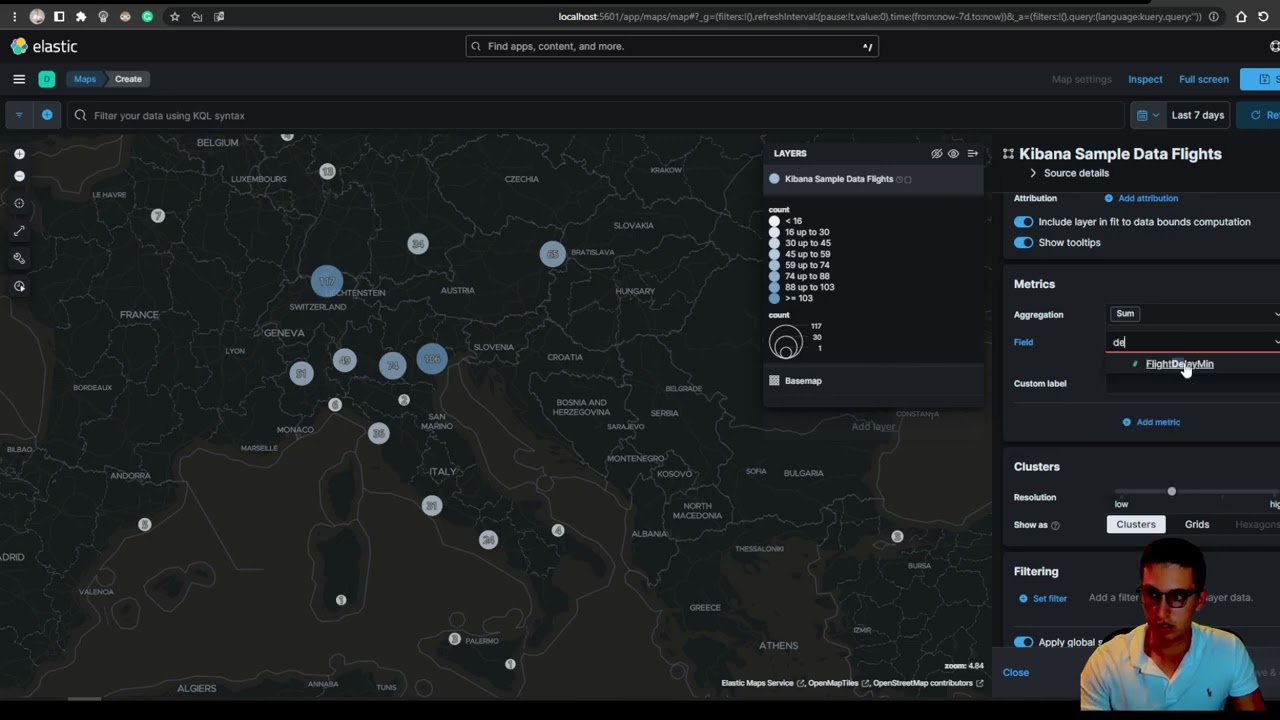Click the calendar quick-menu icon
1280x720 pixels.
pyautogui.click(x=1147, y=115)
